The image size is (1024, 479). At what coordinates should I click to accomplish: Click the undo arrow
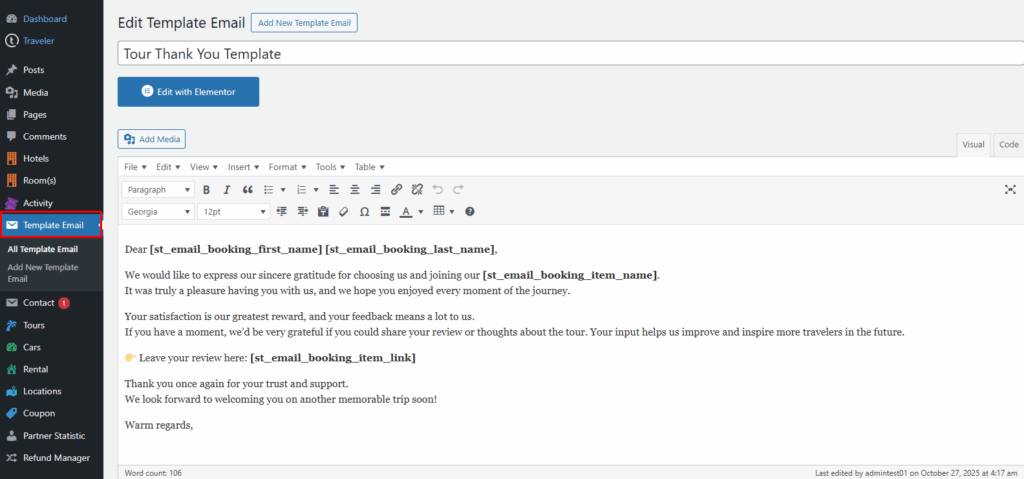(x=438, y=189)
